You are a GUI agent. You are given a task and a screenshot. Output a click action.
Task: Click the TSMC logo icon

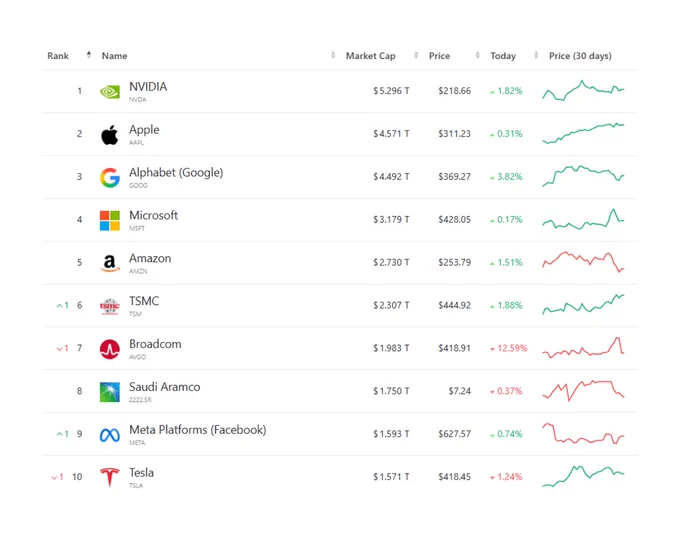(x=110, y=306)
